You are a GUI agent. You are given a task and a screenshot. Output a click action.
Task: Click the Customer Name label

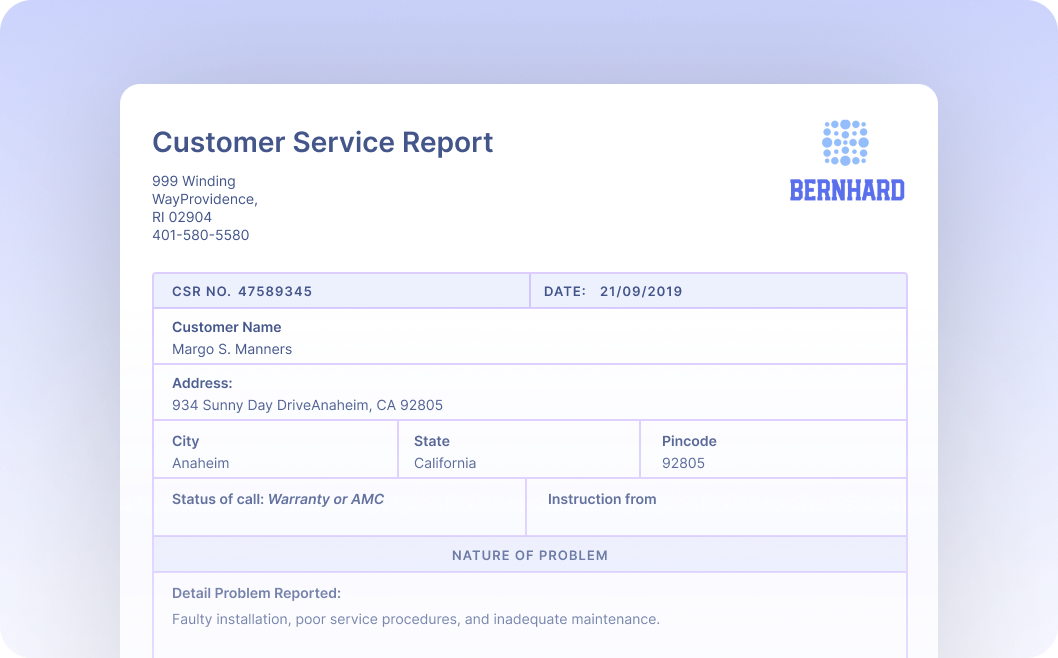pos(226,327)
